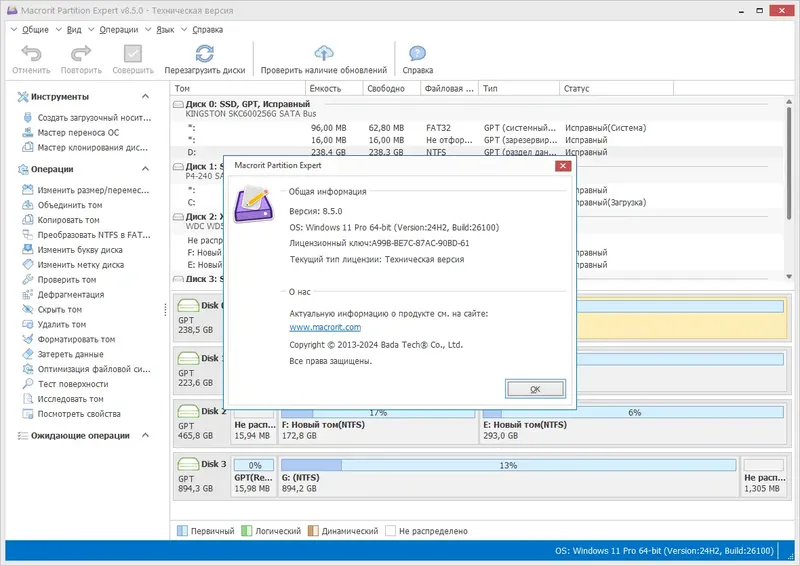The width and height of the screenshot is (800, 566).
Task: Sort by the Тип column header
Action: click(x=519, y=88)
